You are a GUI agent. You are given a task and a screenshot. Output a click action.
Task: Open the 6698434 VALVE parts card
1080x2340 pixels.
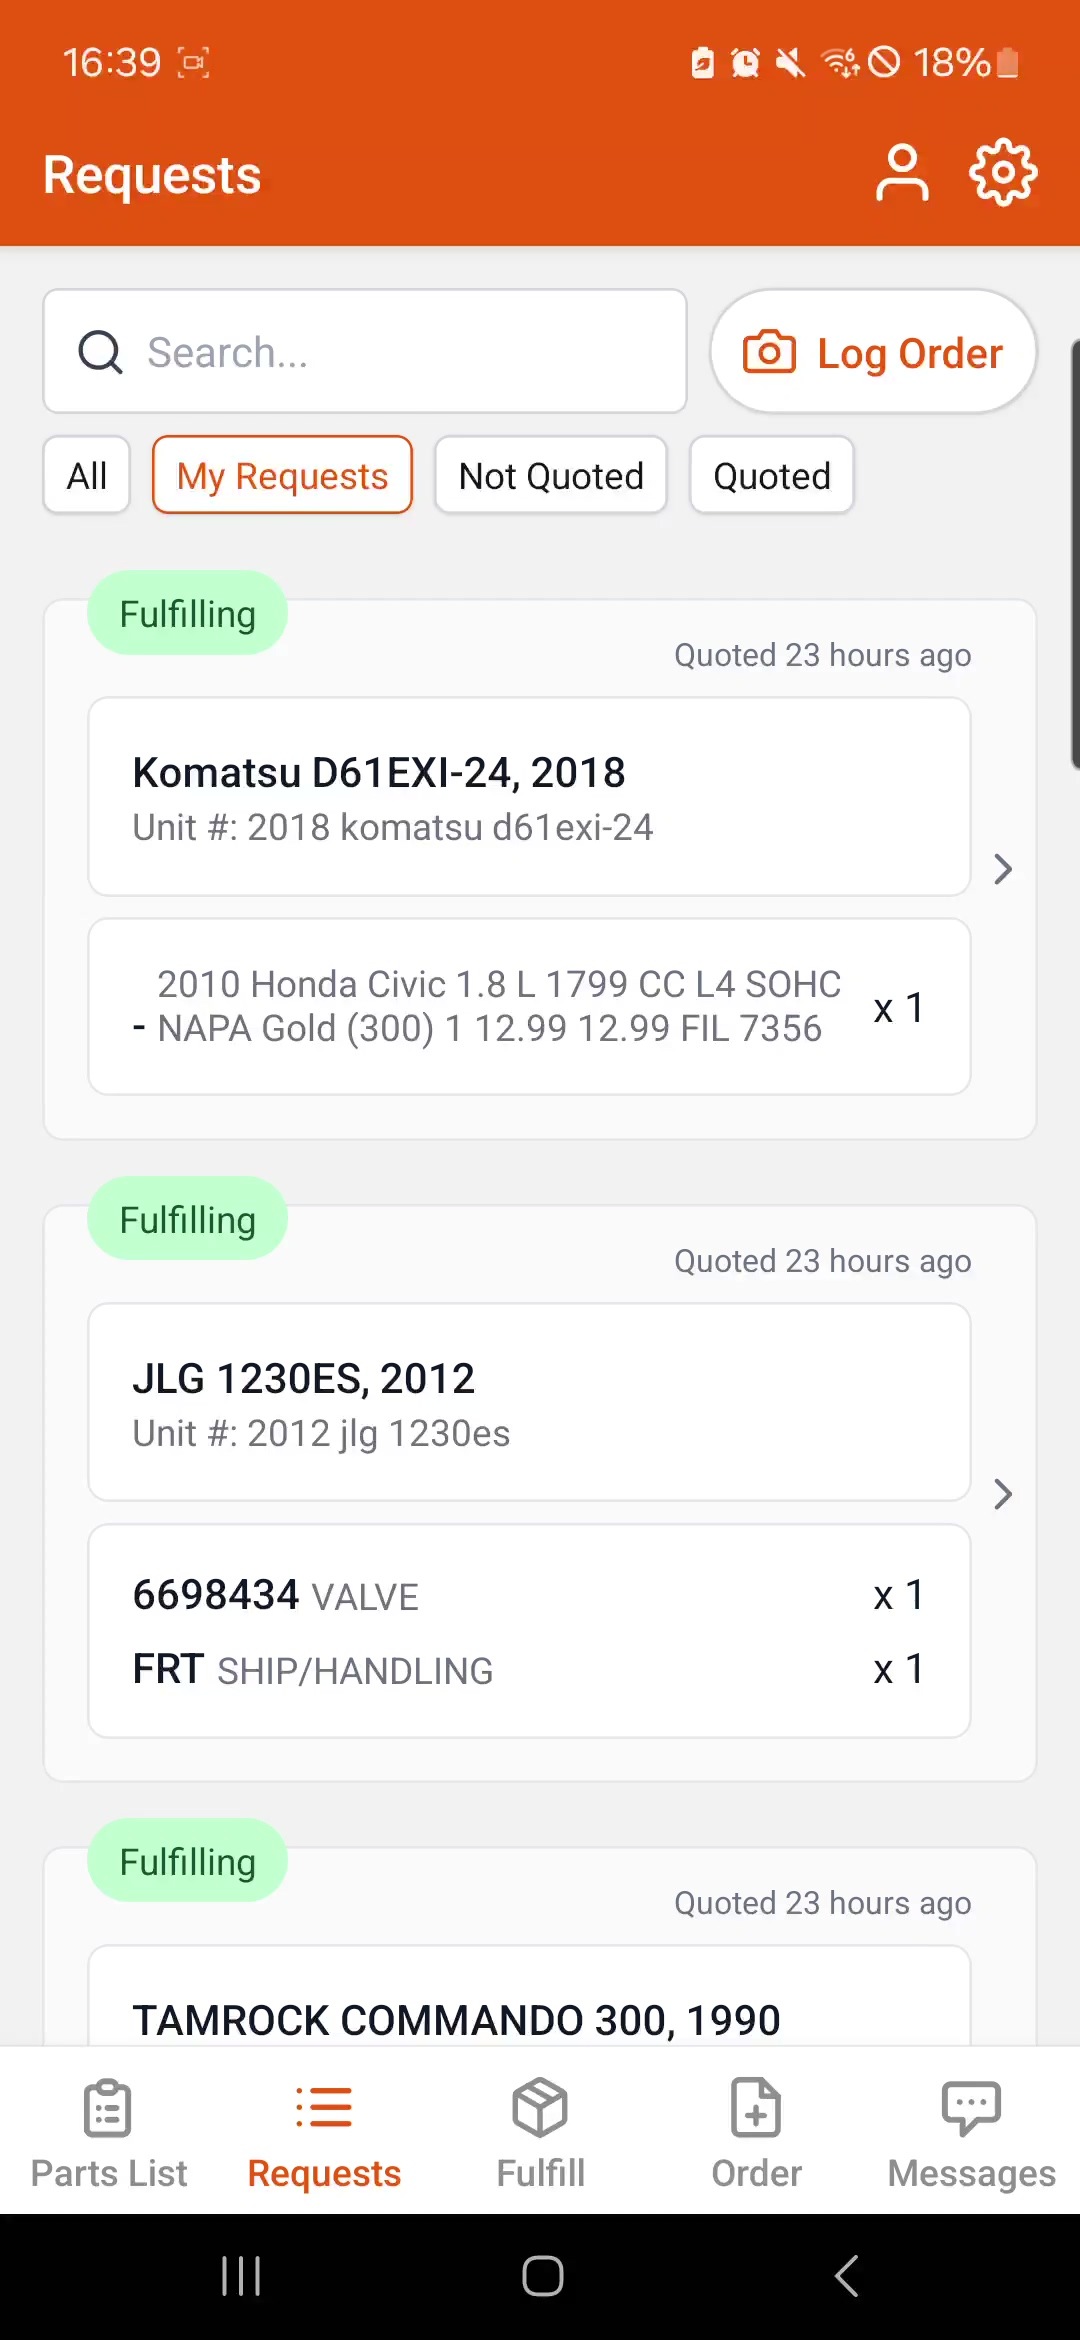529,1631
